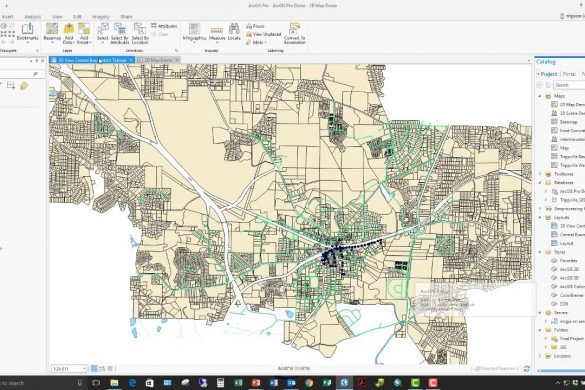585x390 pixels.
Task: Open Word from the taskbar
Action: pyautogui.click(x=273, y=383)
